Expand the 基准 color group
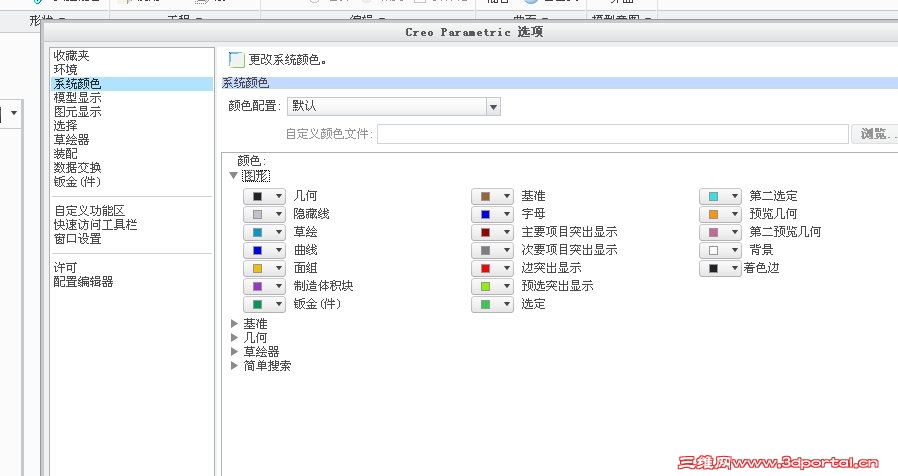898x476 pixels. (234, 324)
